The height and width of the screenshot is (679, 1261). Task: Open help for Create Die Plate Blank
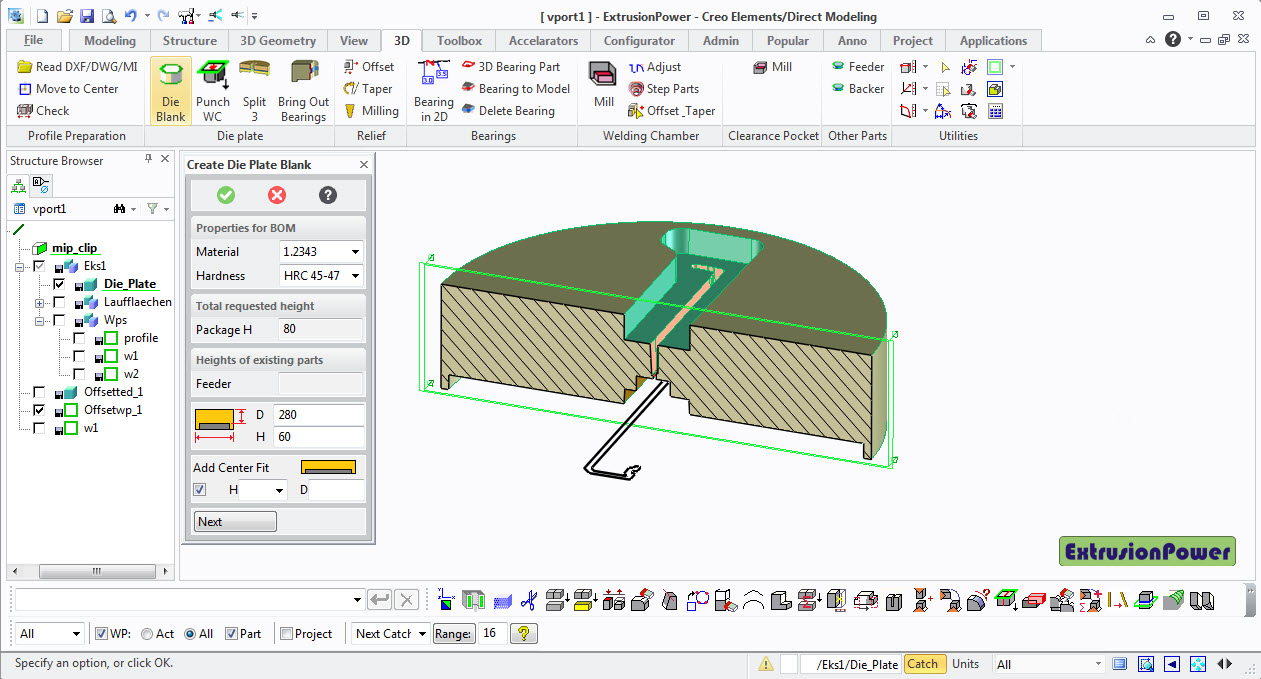327,195
